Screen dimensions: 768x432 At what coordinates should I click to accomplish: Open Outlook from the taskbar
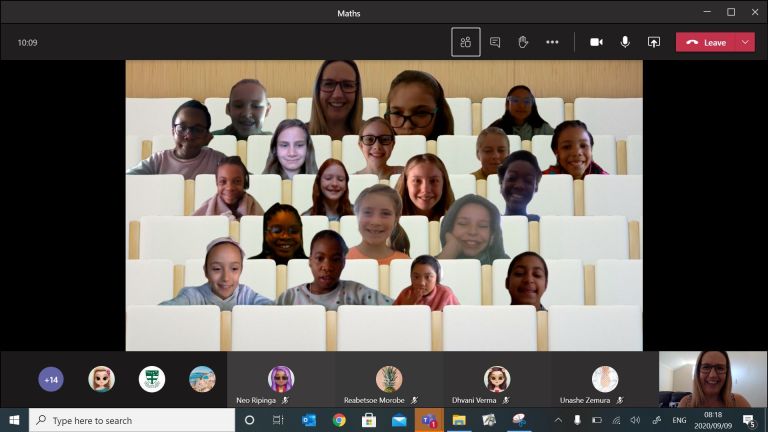[x=309, y=420]
